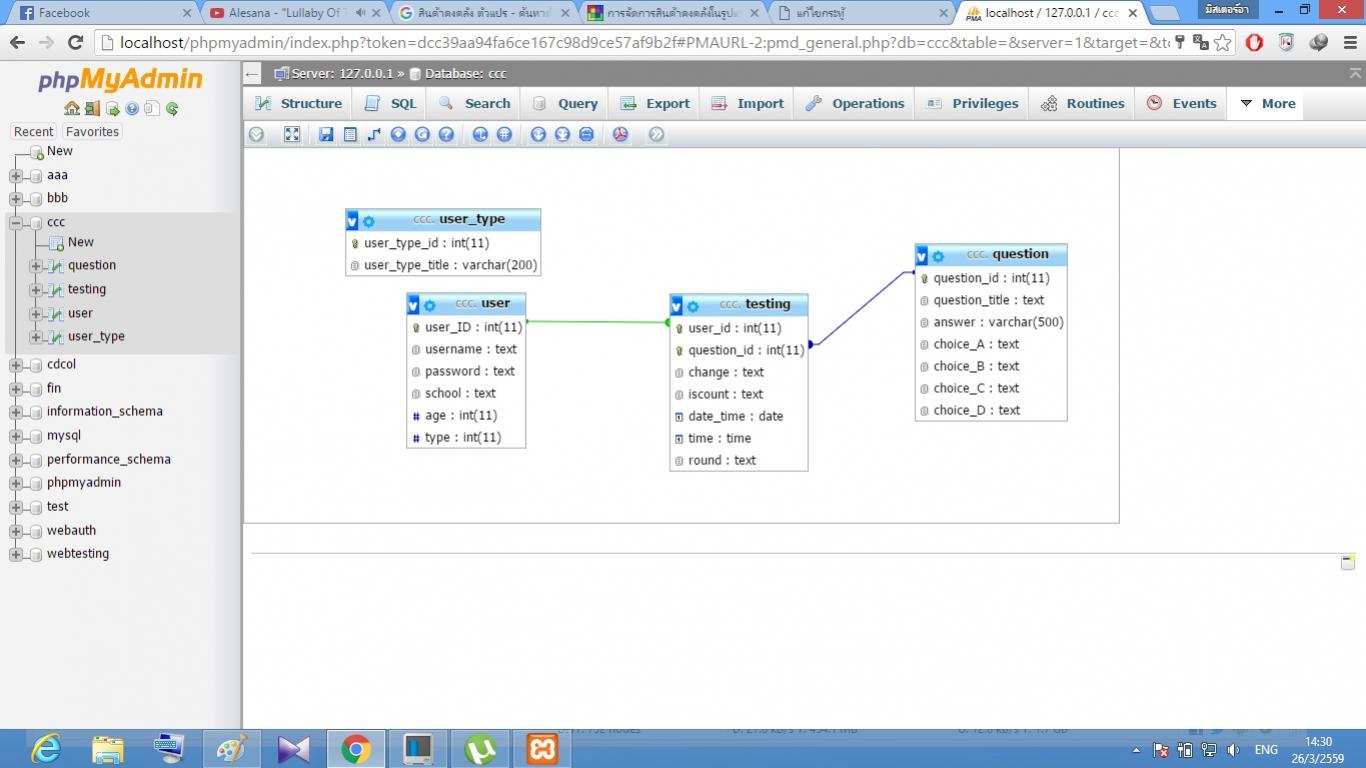
Task: Click the Save position floppy disk icon
Action: (326, 134)
